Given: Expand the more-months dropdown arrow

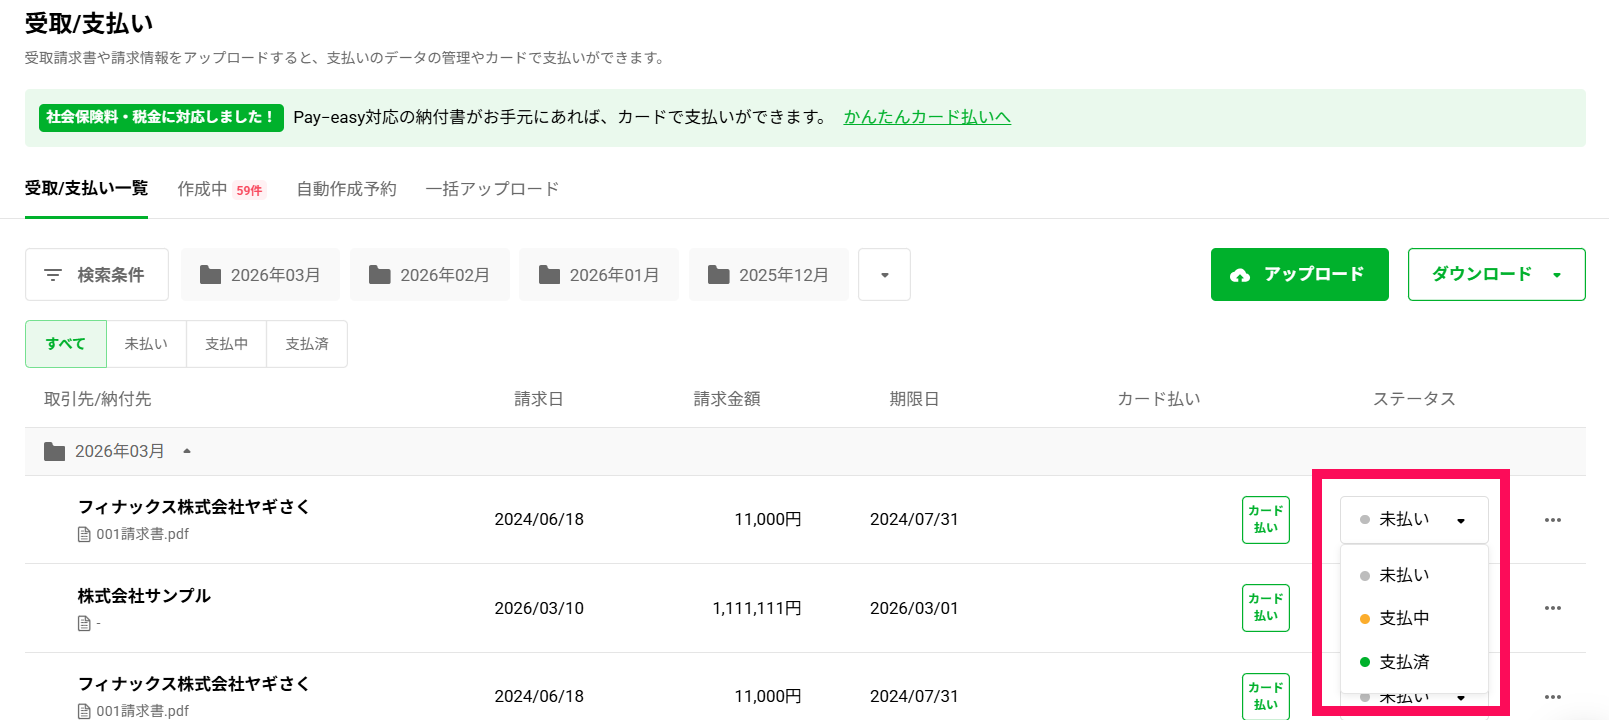Looking at the screenshot, I should pyautogui.click(x=884, y=274).
